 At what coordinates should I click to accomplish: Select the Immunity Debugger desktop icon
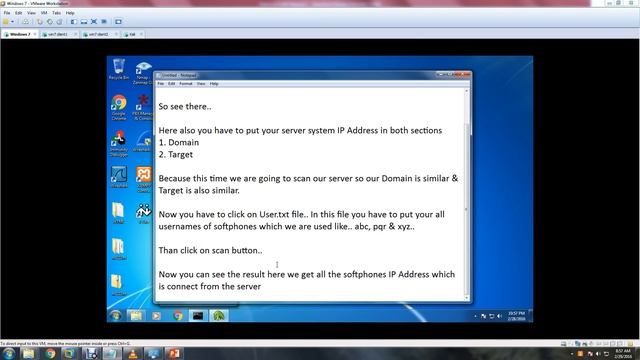pyautogui.click(x=119, y=143)
